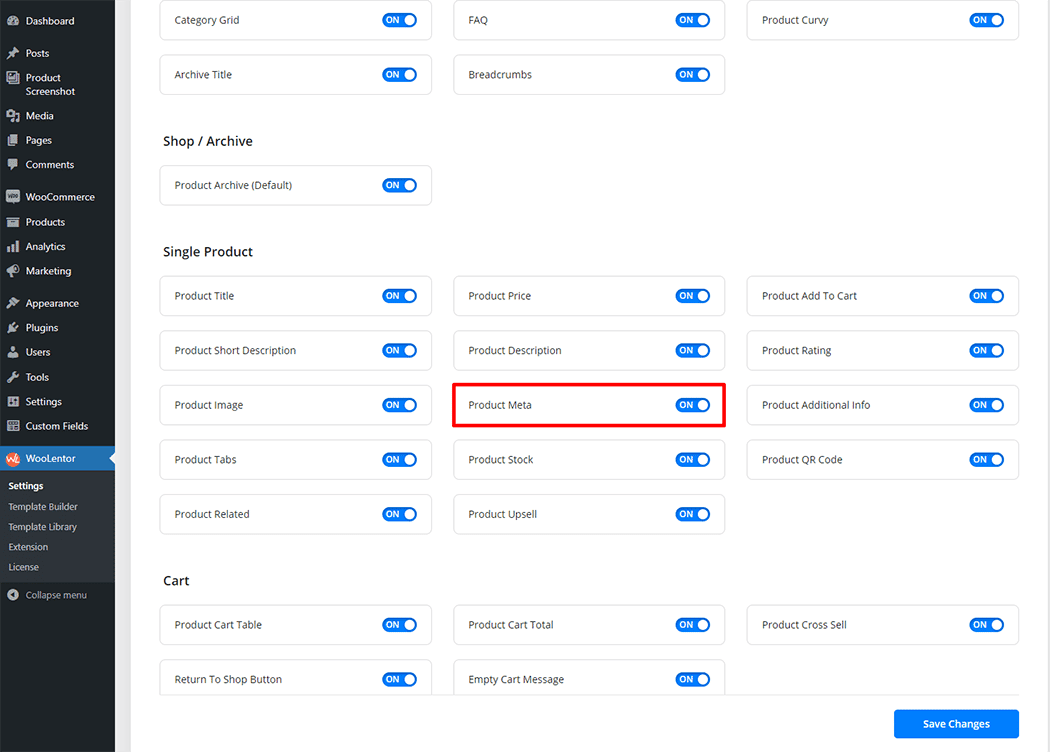Click the Dashboard icon in sidebar
1050x752 pixels.
point(13,21)
